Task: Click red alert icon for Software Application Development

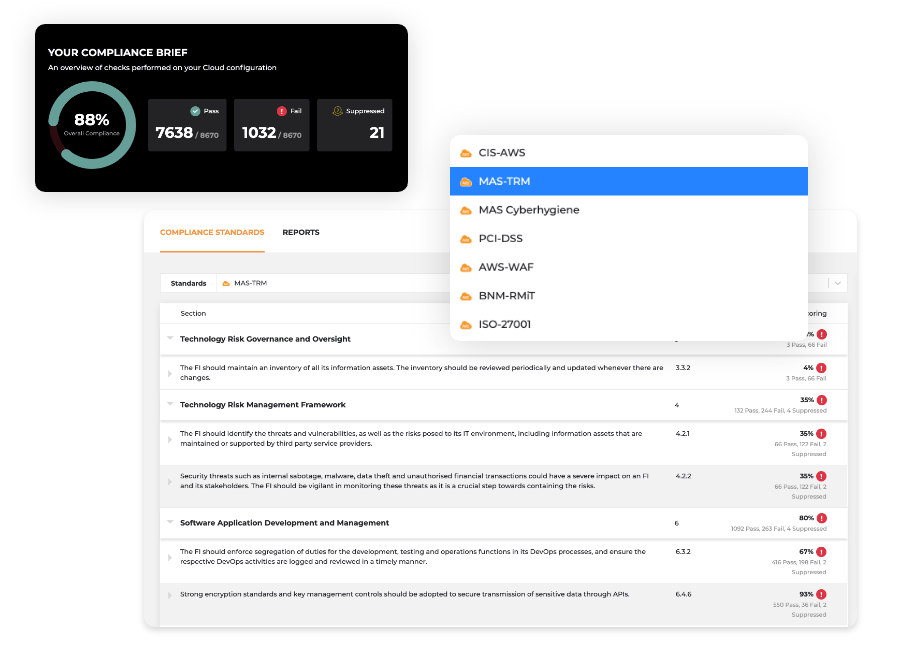Action: click(x=821, y=518)
